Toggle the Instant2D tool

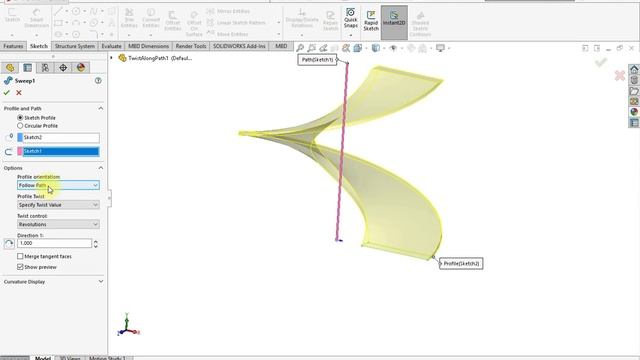point(394,22)
